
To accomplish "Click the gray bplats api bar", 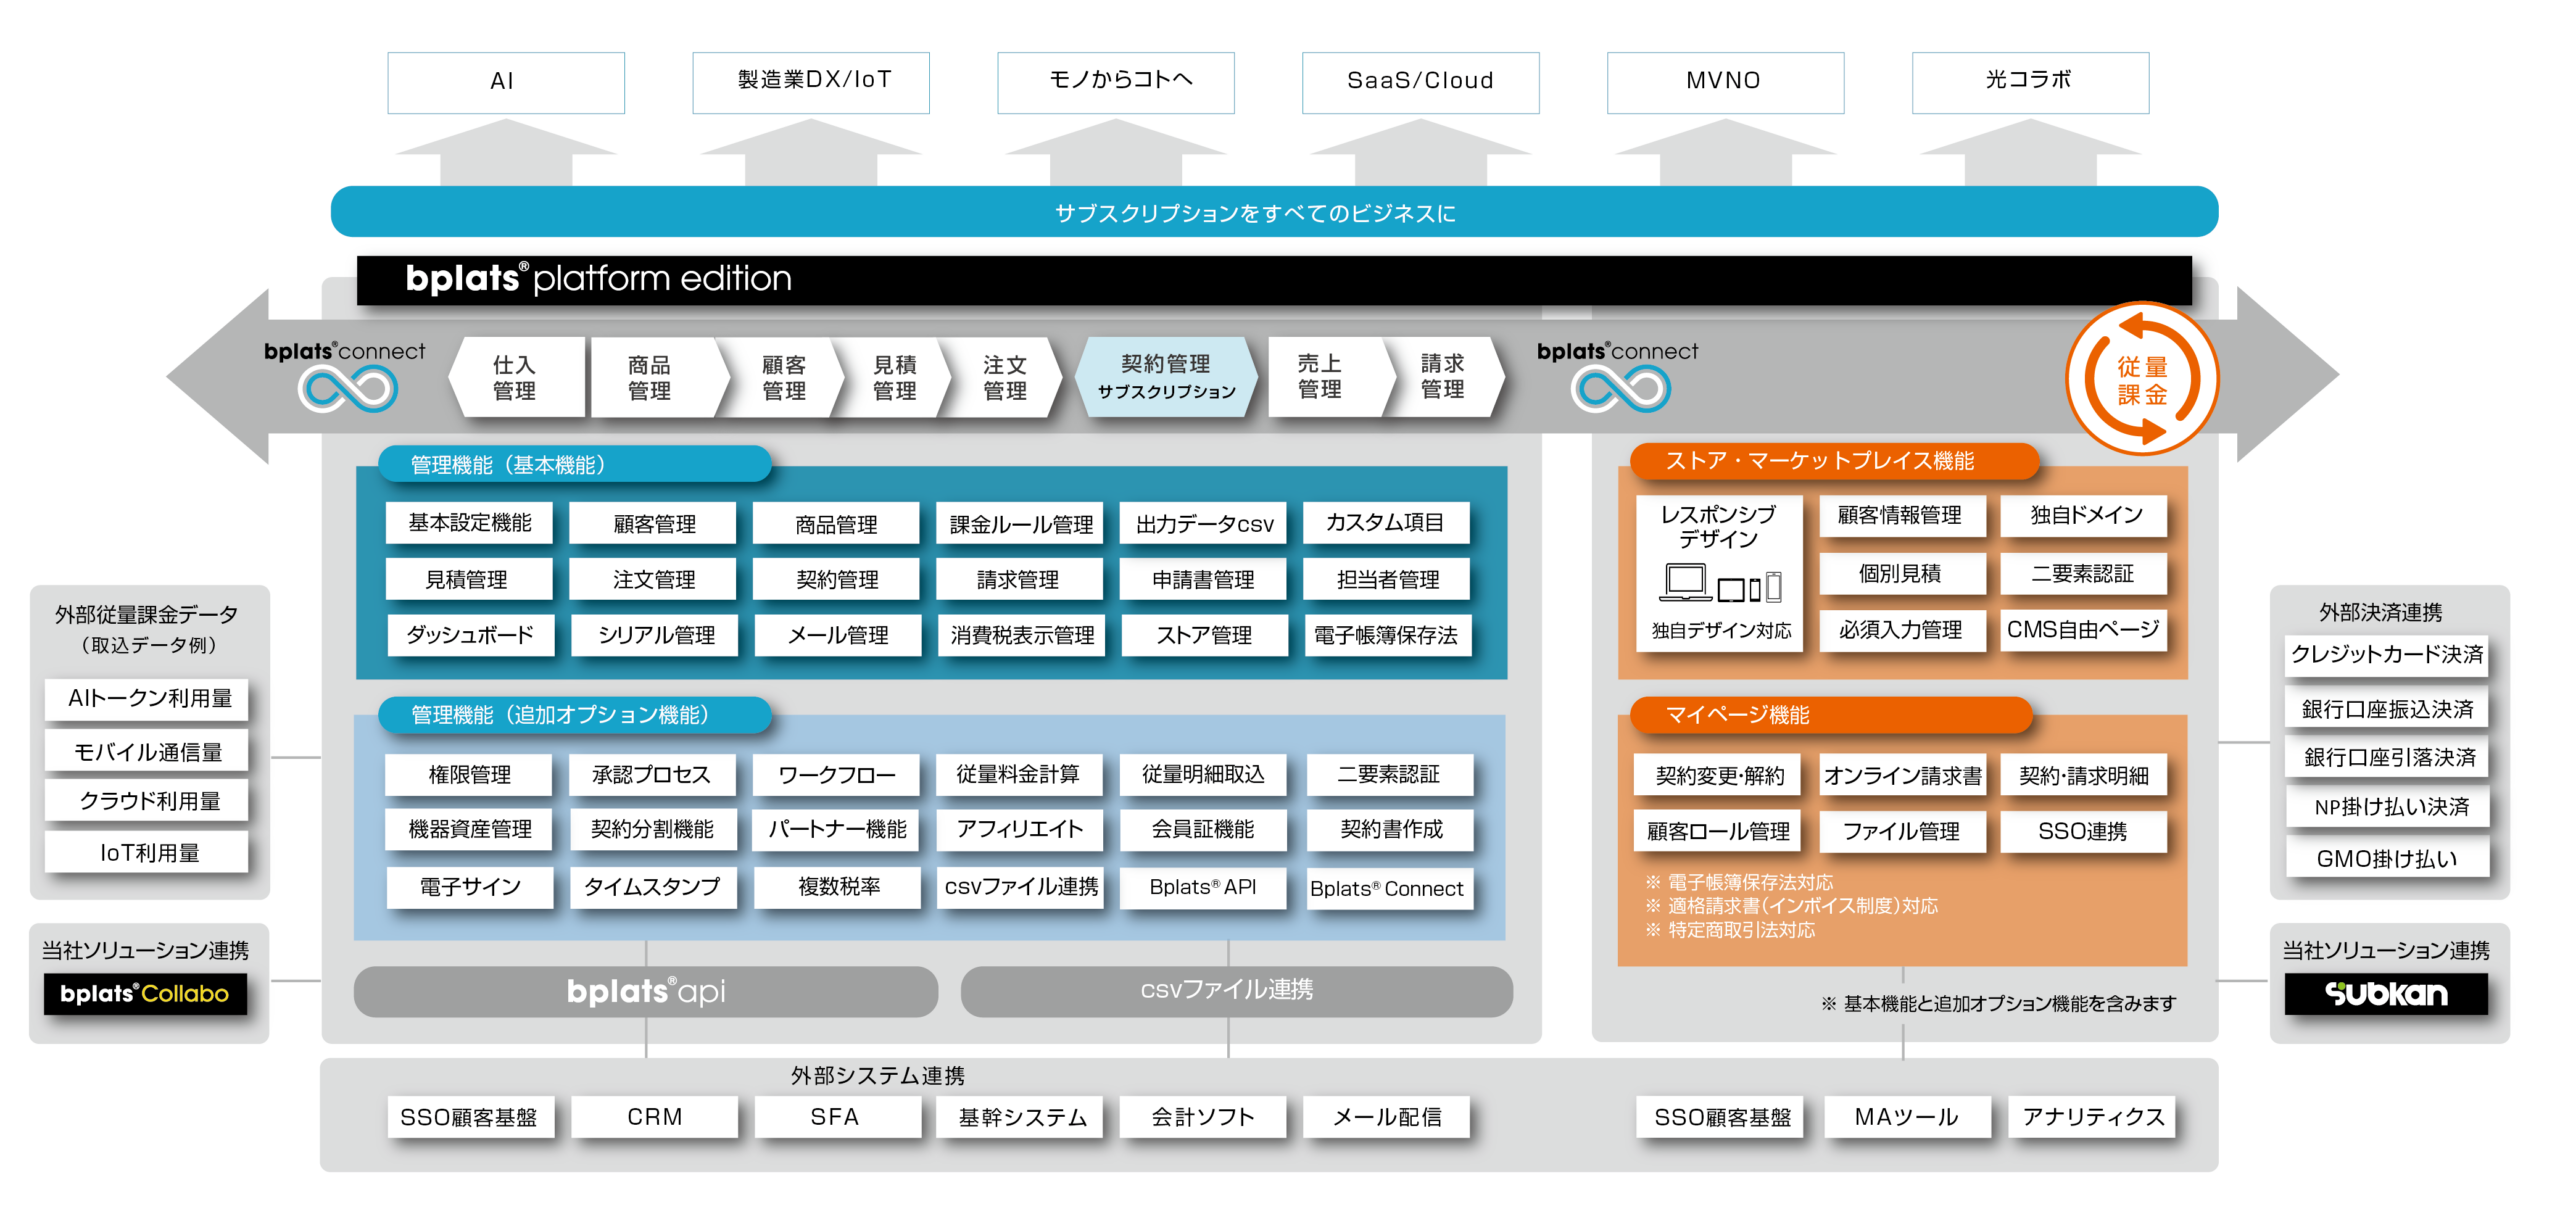I will tap(646, 991).
